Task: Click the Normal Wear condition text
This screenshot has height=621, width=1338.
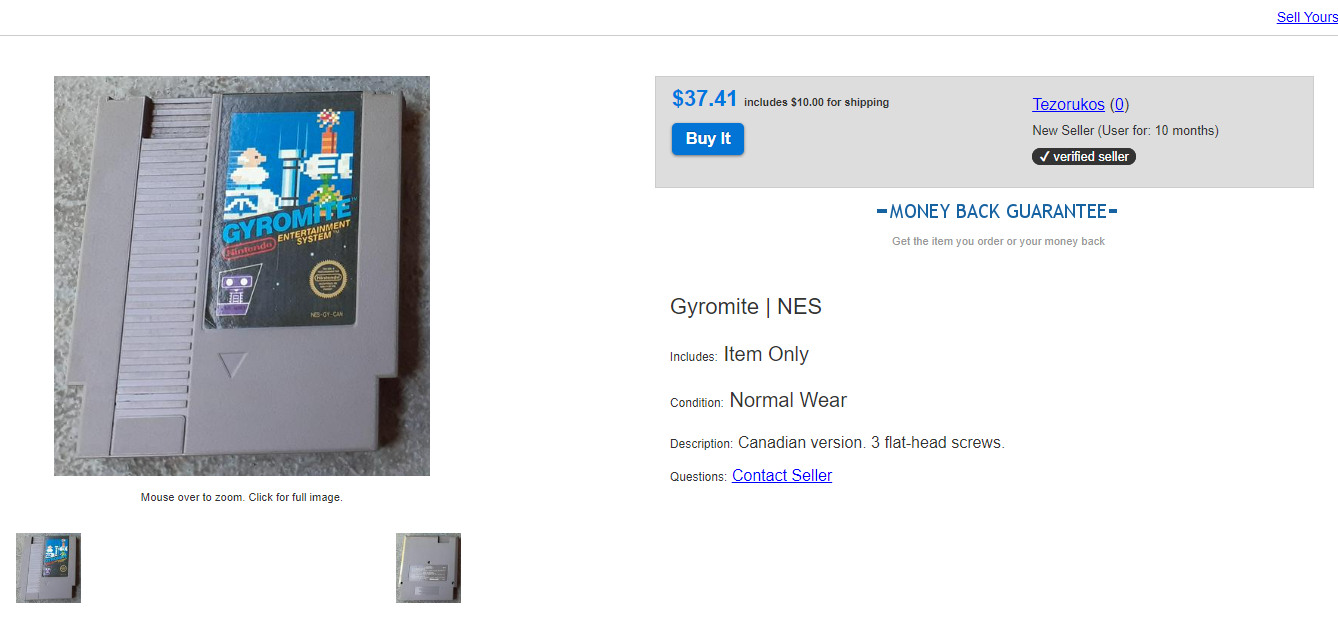Action: (x=788, y=400)
